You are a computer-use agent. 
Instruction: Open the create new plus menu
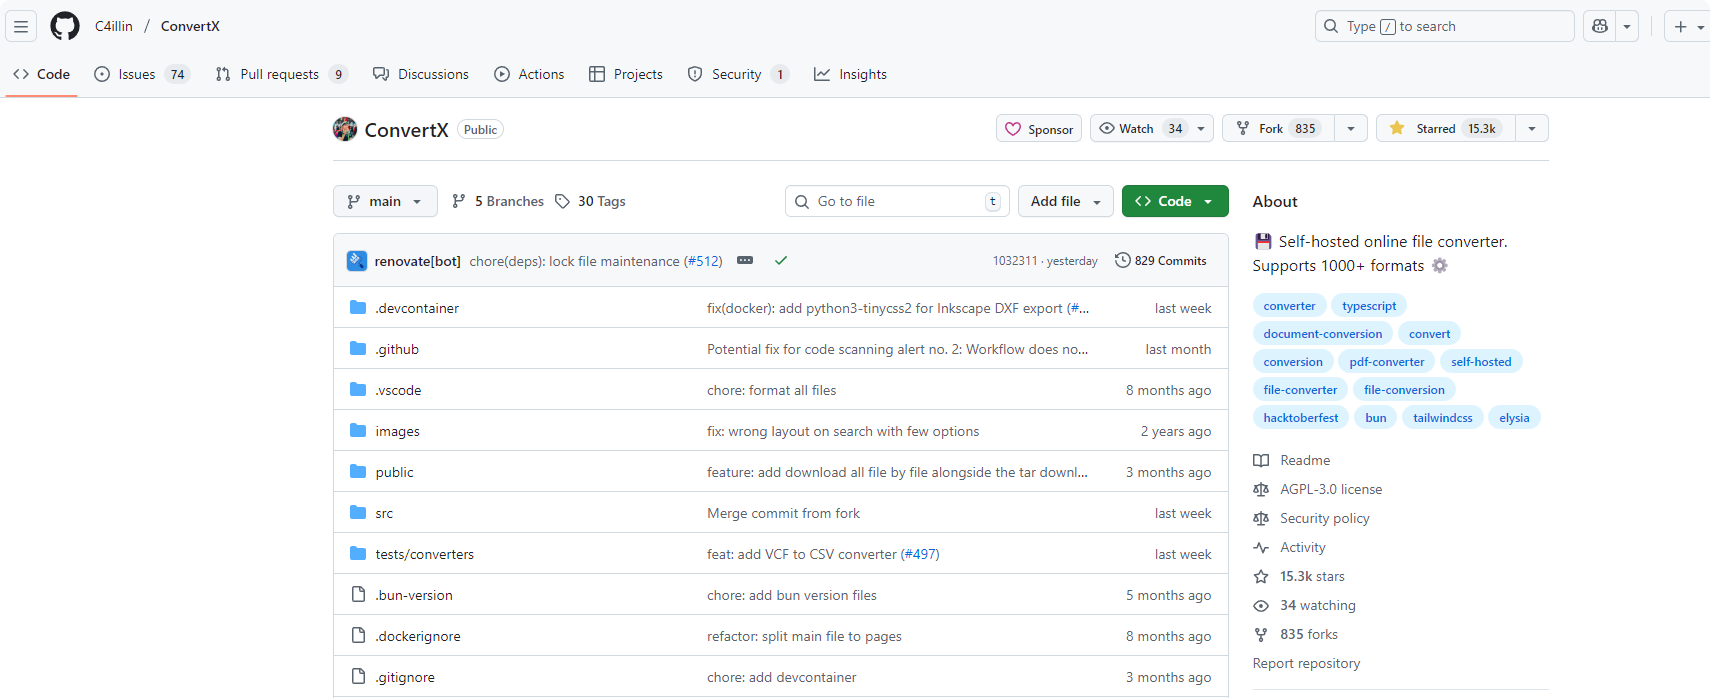pyautogui.click(x=1688, y=27)
